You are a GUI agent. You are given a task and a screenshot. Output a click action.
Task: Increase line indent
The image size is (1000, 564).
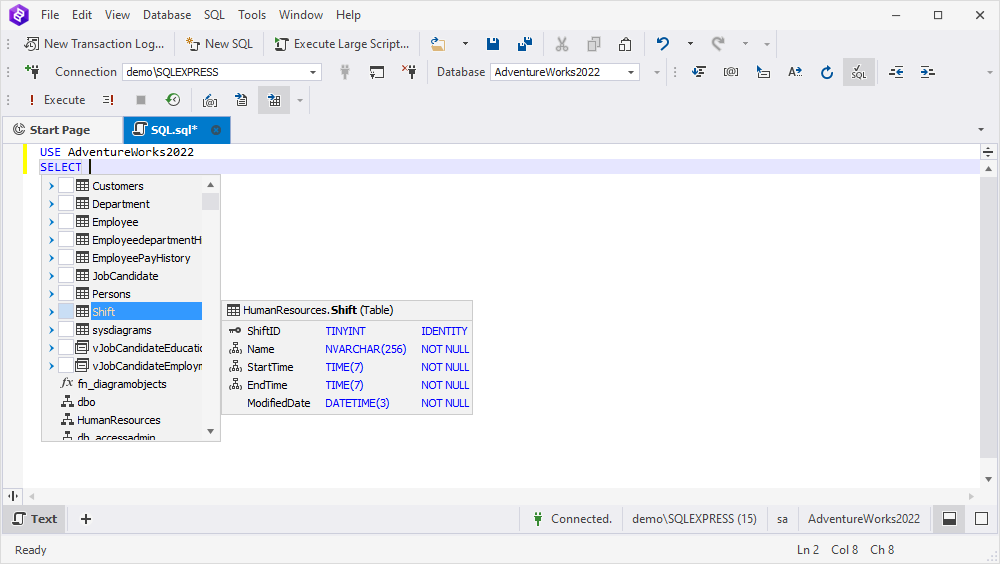point(928,72)
